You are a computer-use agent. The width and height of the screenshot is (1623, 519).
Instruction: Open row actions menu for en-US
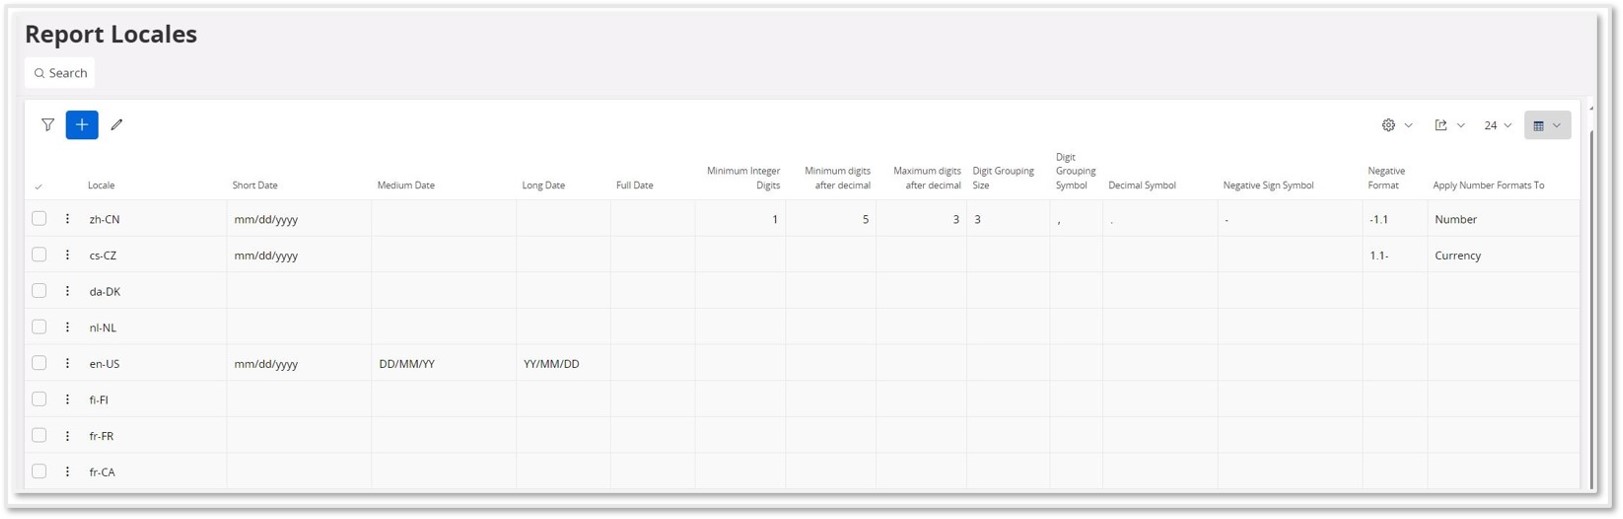point(68,363)
